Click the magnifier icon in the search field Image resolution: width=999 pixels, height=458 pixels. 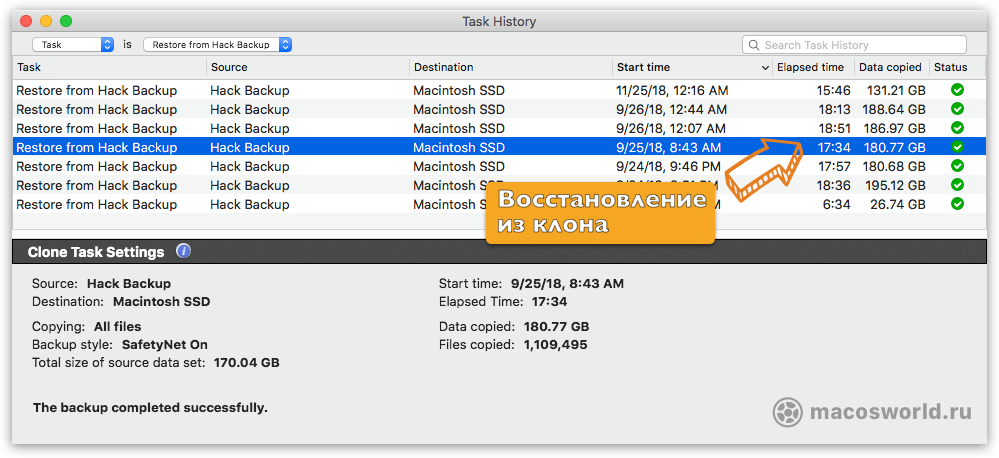[754, 45]
